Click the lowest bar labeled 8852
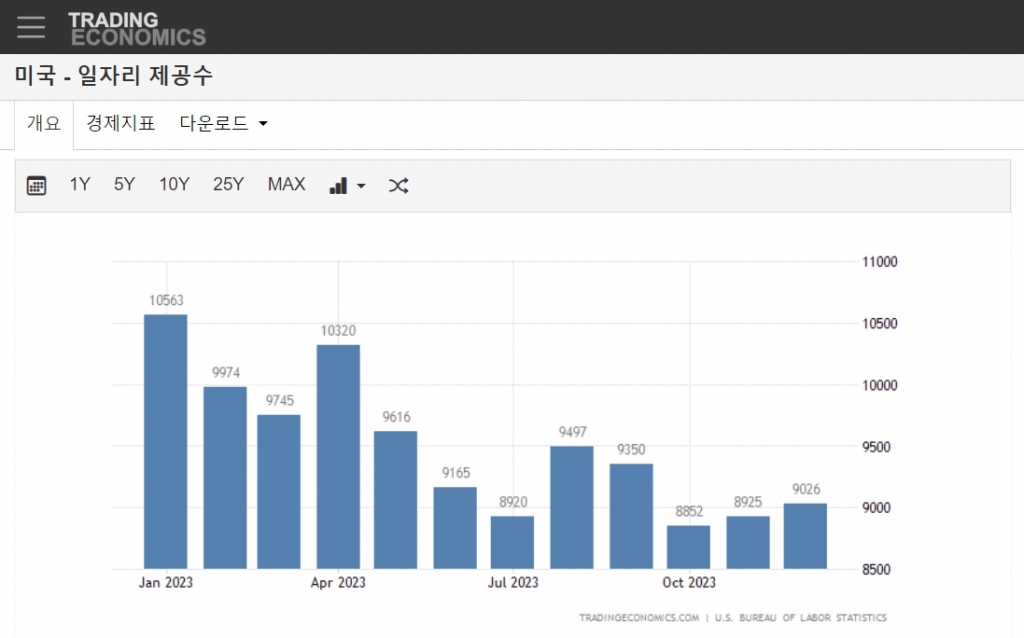Viewport: 1024px width, 638px height. (x=688, y=547)
